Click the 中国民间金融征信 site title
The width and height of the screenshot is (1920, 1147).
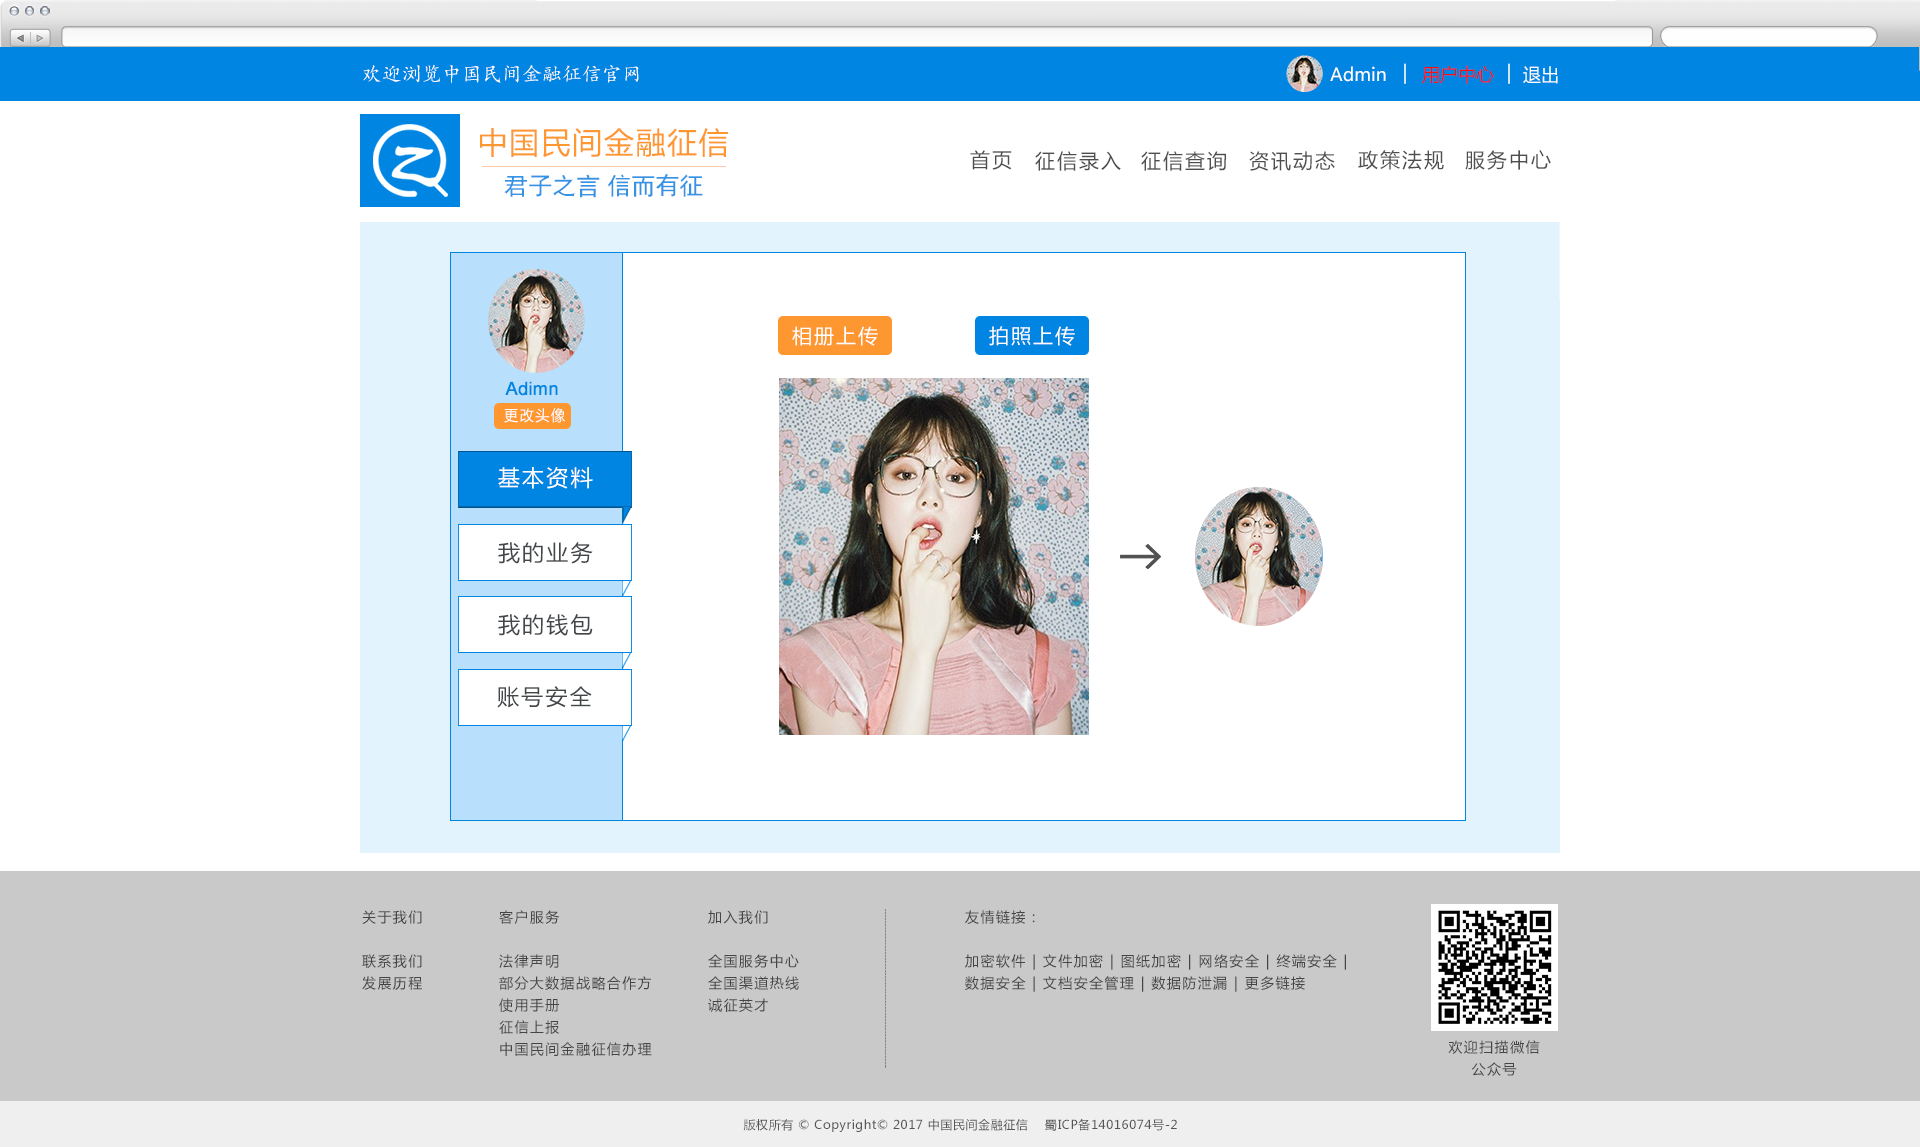pyautogui.click(x=603, y=143)
